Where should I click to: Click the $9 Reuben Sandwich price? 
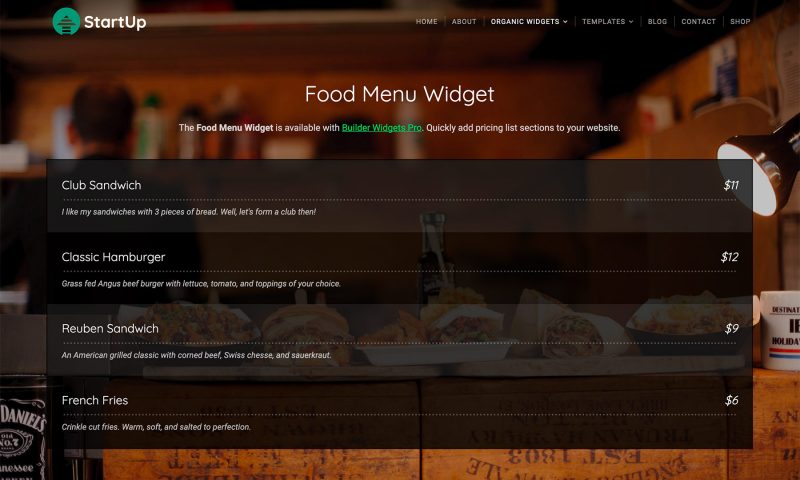point(732,329)
